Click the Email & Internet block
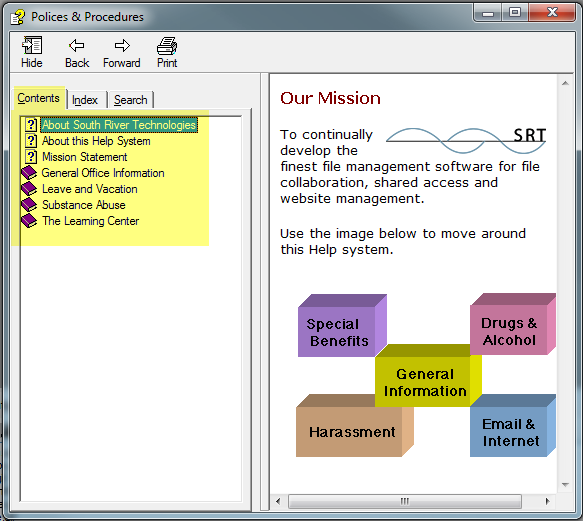 pos(513,426)
